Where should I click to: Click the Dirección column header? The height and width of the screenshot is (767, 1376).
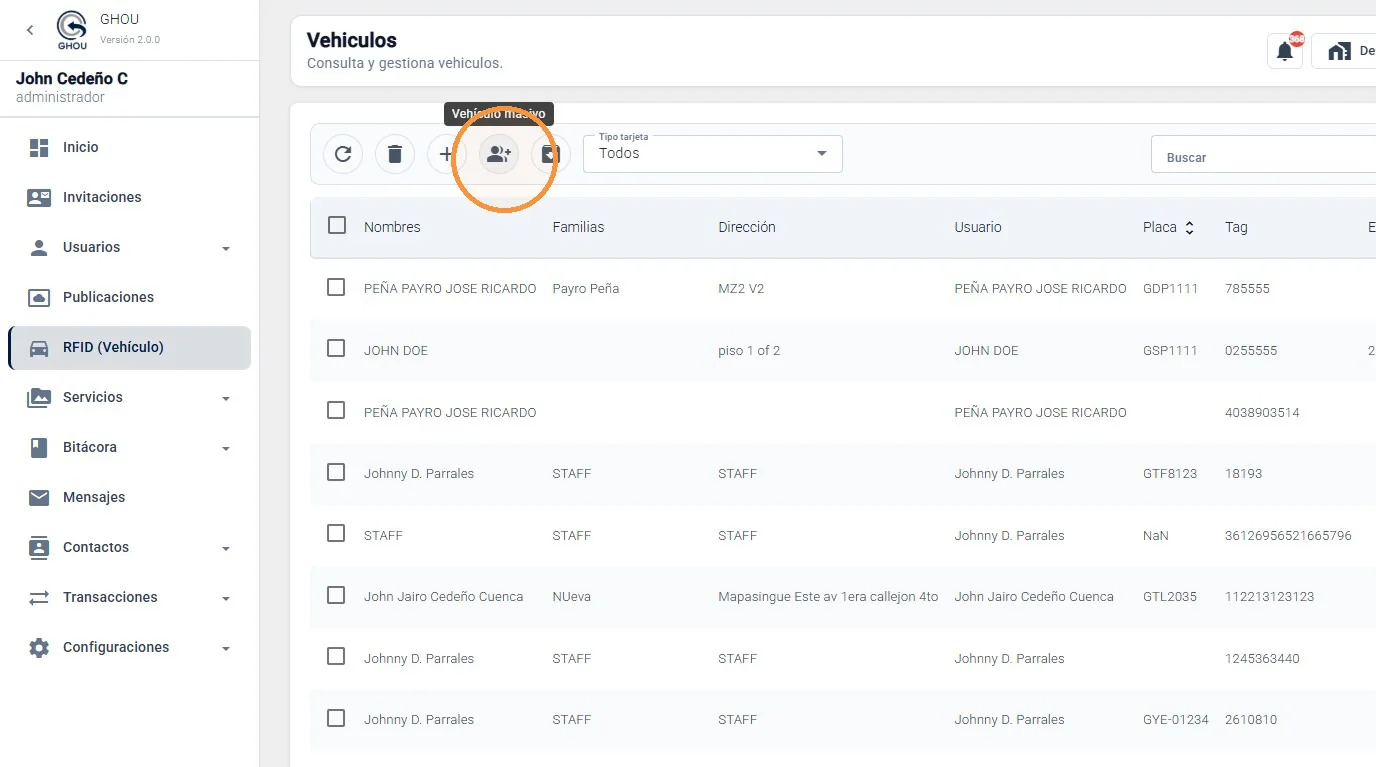point(747,227)
